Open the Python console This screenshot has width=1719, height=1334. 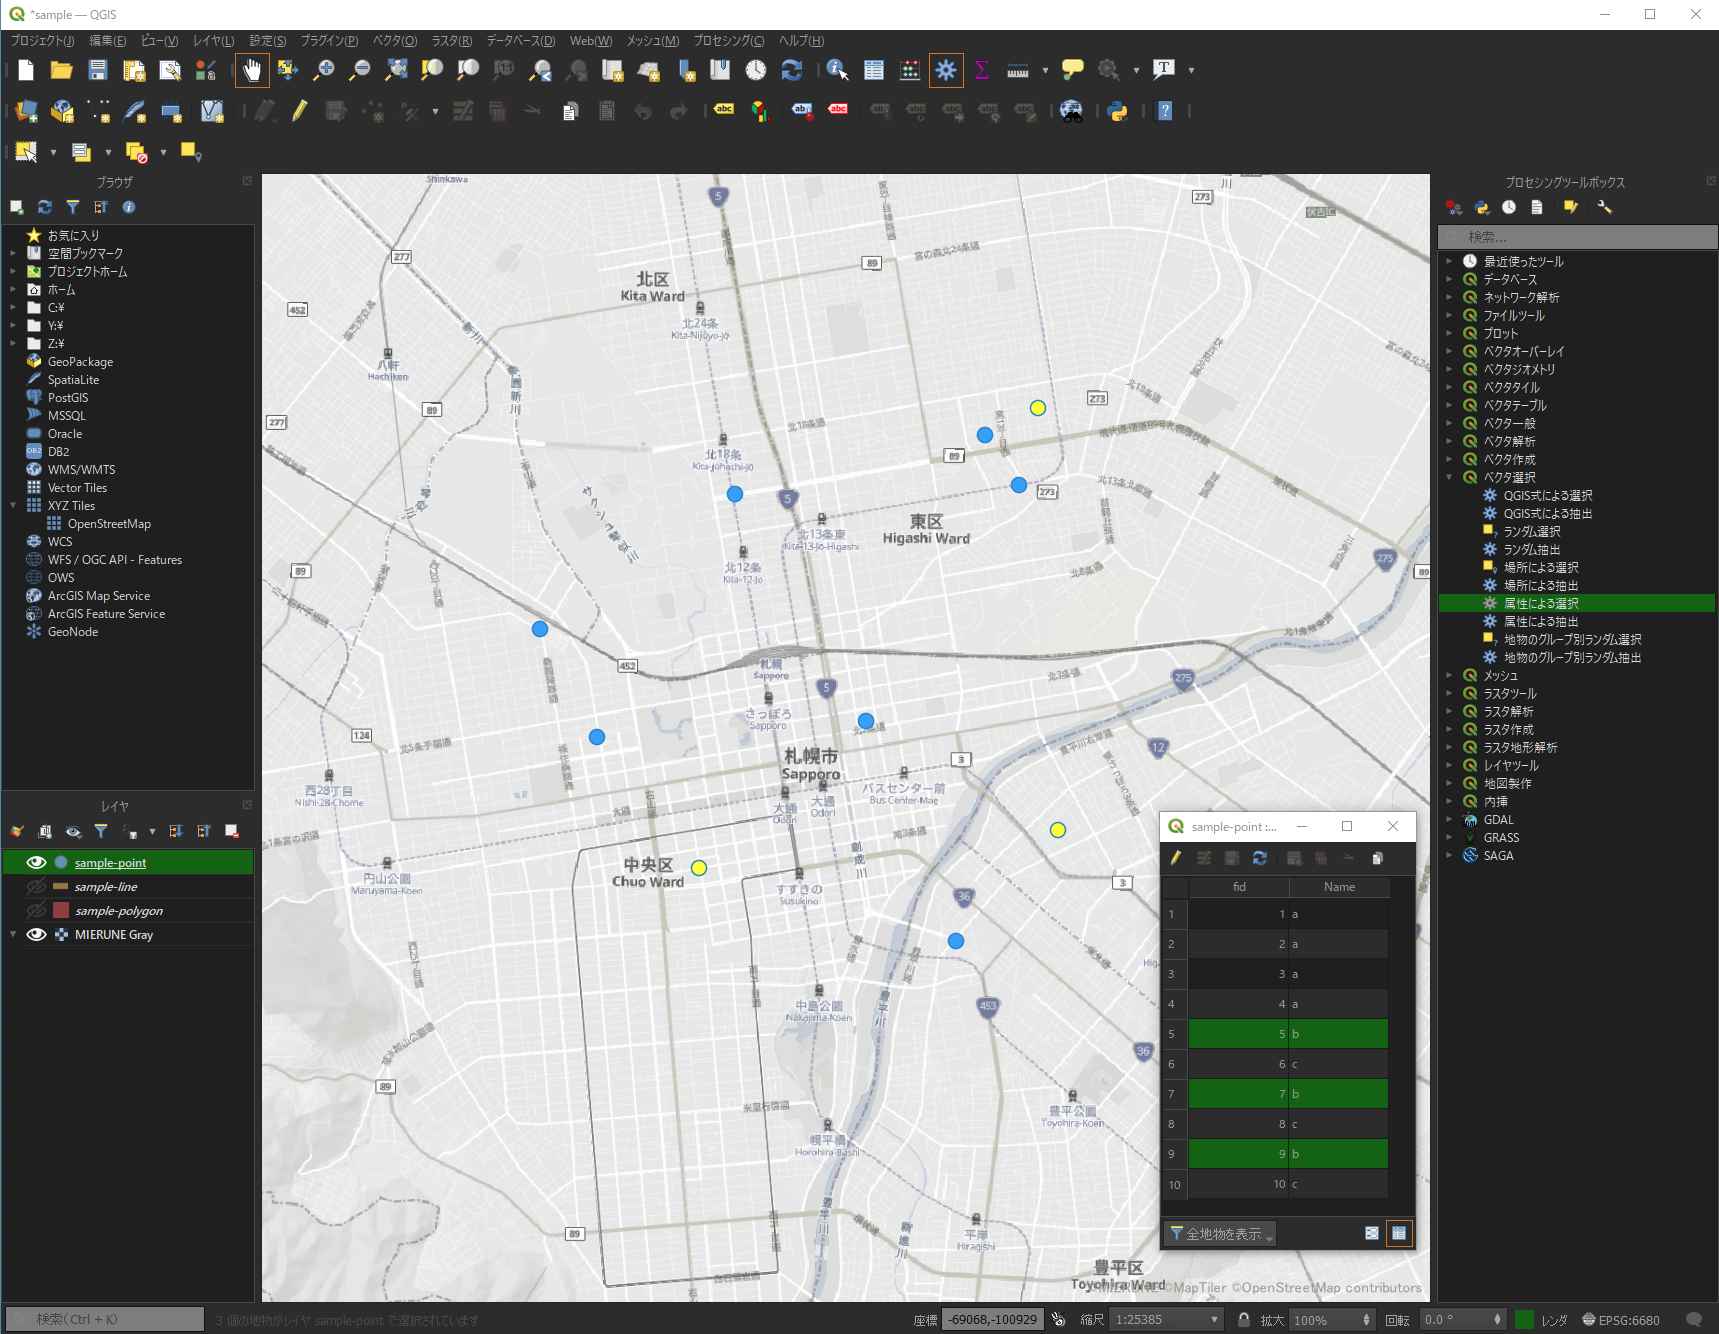(1118, 111)
